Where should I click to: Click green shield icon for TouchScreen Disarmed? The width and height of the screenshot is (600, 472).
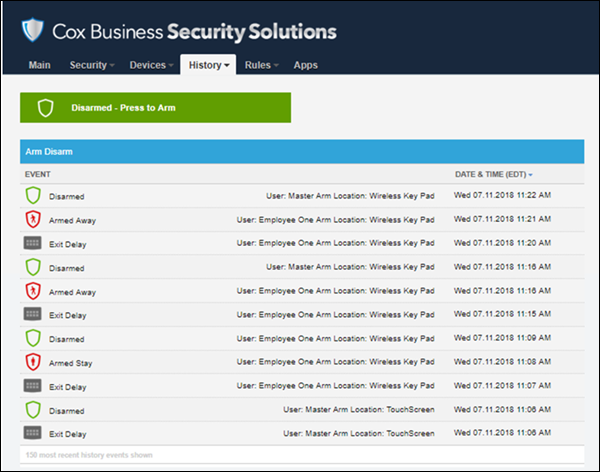[33, 410]
